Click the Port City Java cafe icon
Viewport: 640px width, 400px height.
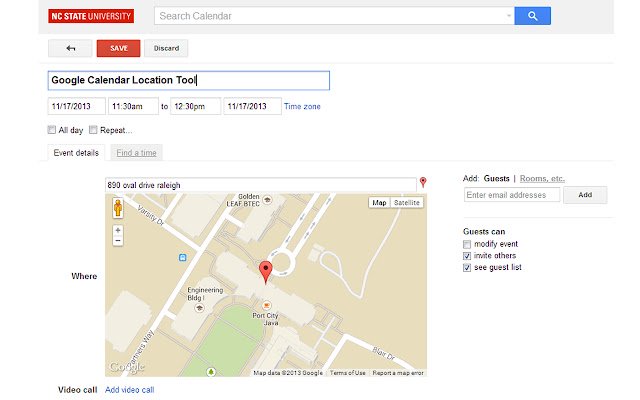(267, 305)
